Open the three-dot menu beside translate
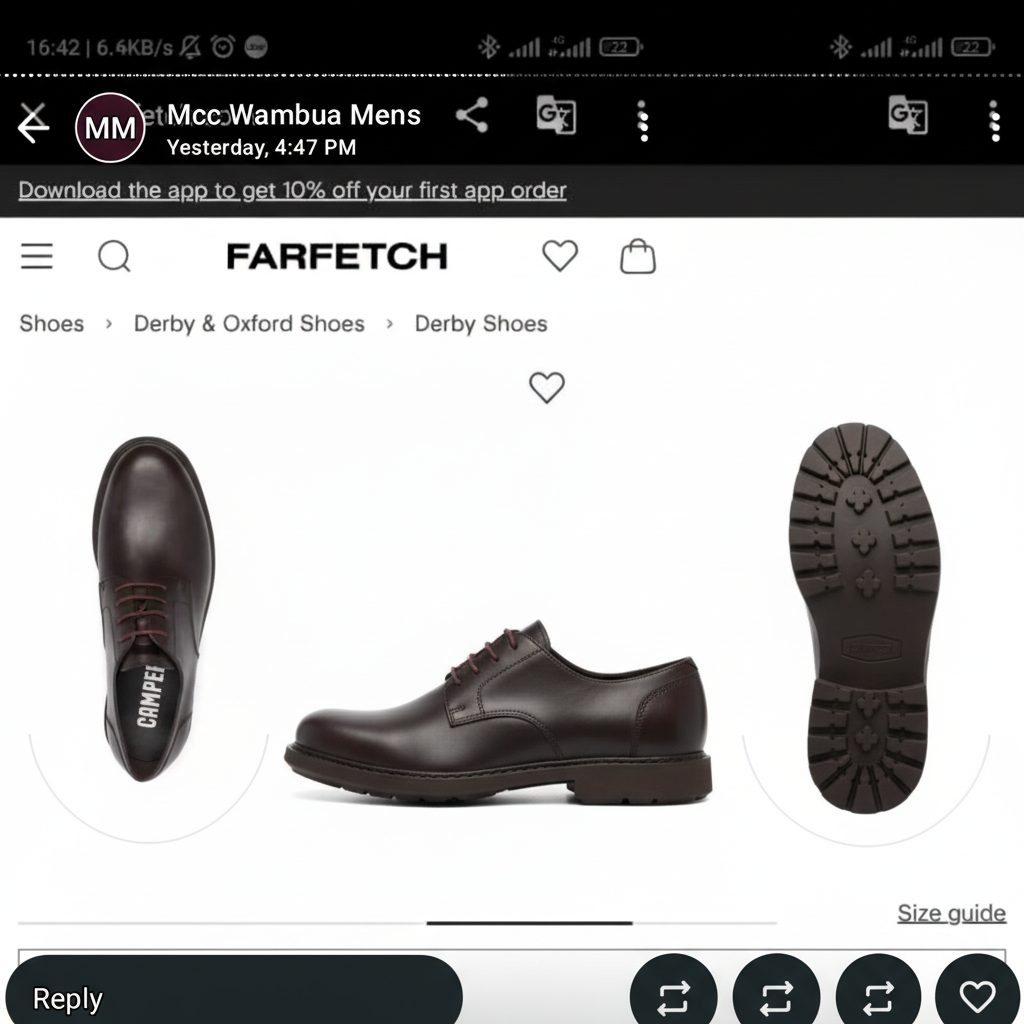The height and width of the screenshot is (1024, 1024). pos(643,121)
